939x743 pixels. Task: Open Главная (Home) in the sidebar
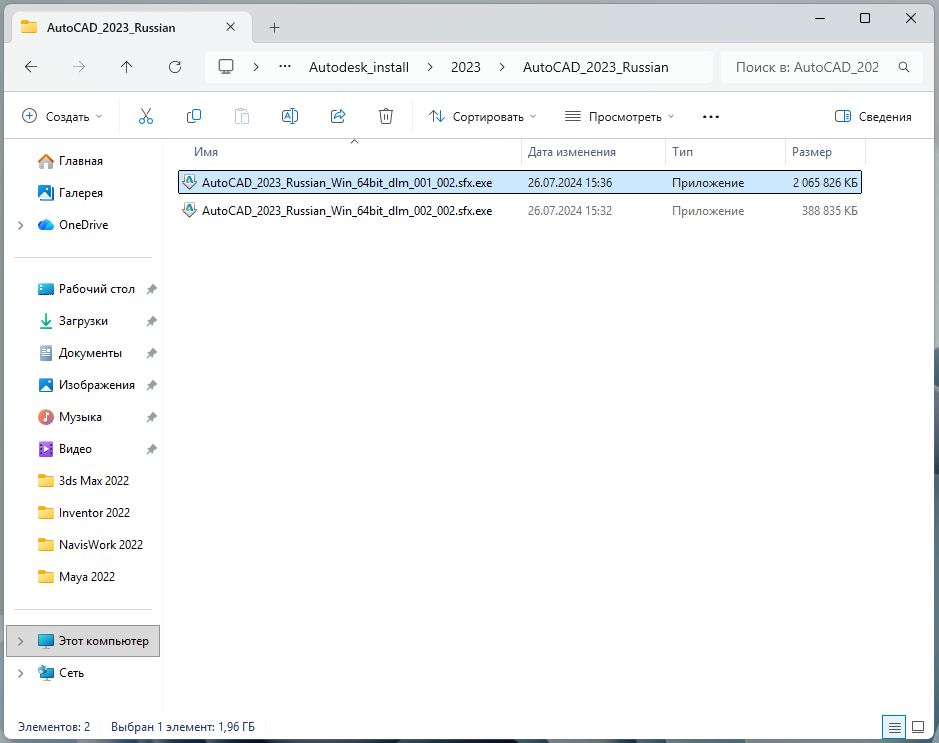click(x=70, y=161)
